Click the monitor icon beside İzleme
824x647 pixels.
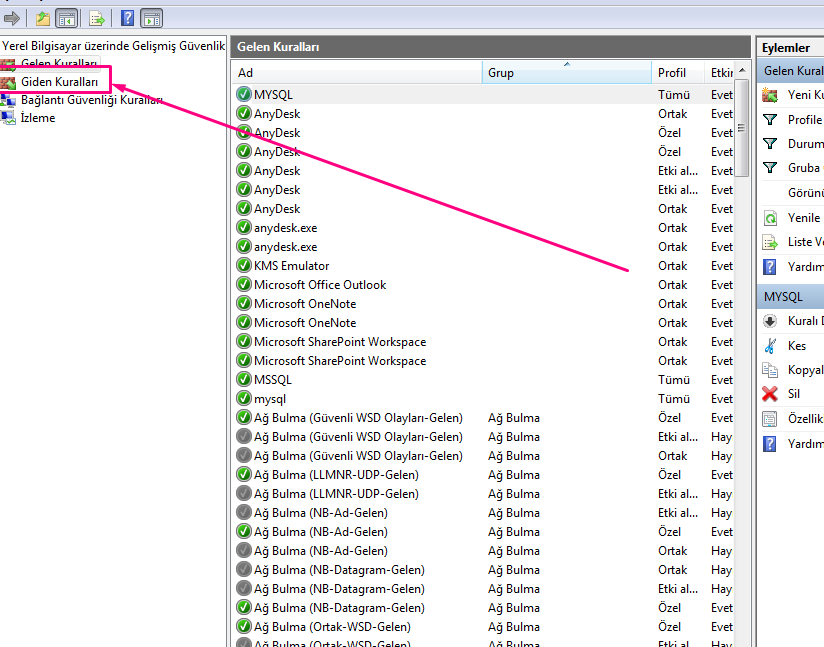8,118
